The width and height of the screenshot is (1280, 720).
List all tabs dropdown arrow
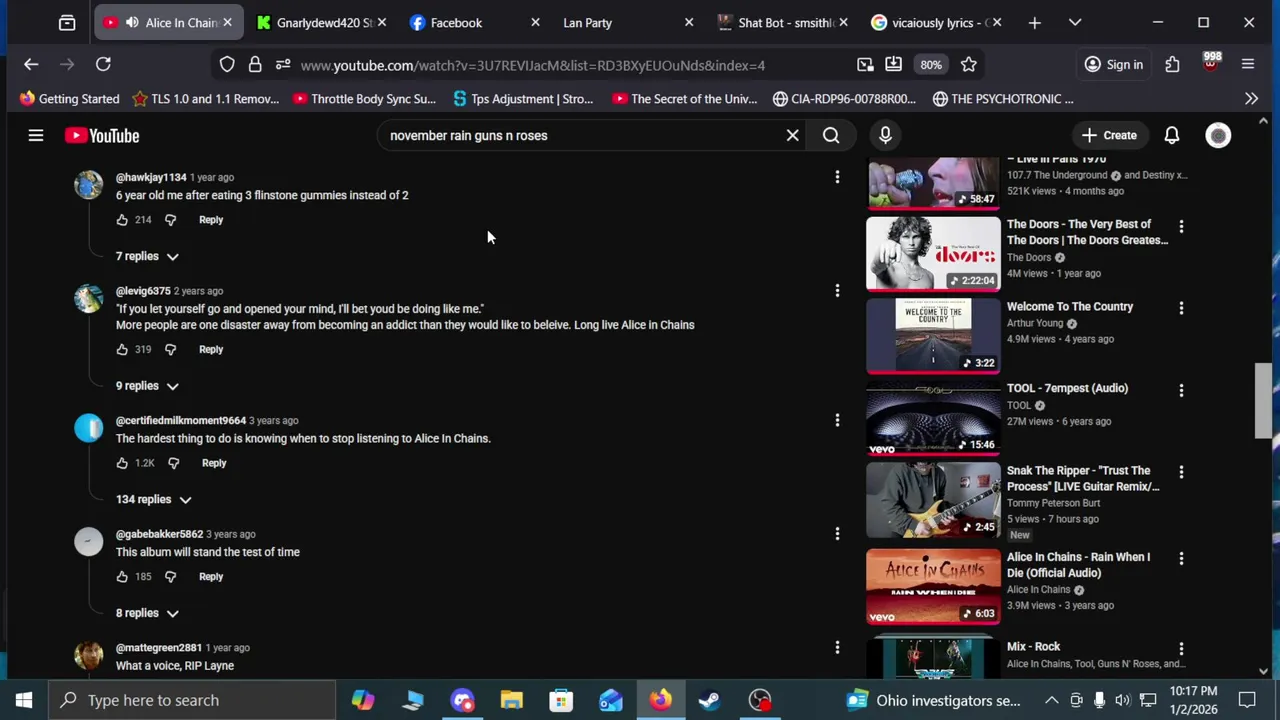pos(1075,22)
